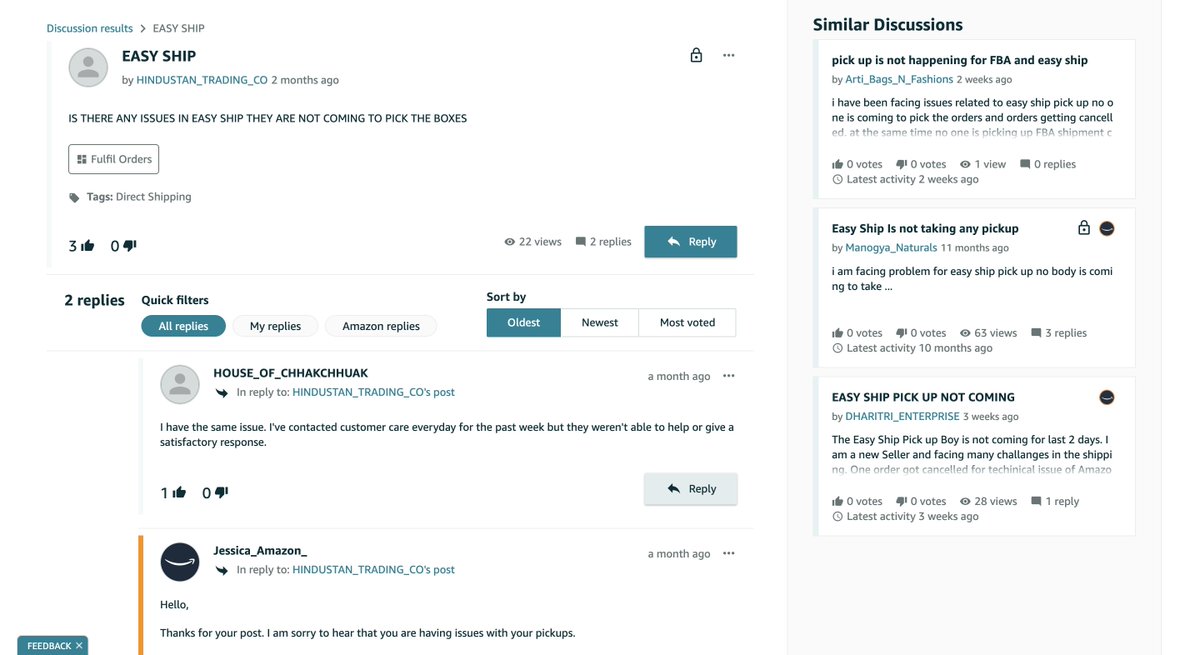Click the Similar Discussions heading

click(888, 25)
